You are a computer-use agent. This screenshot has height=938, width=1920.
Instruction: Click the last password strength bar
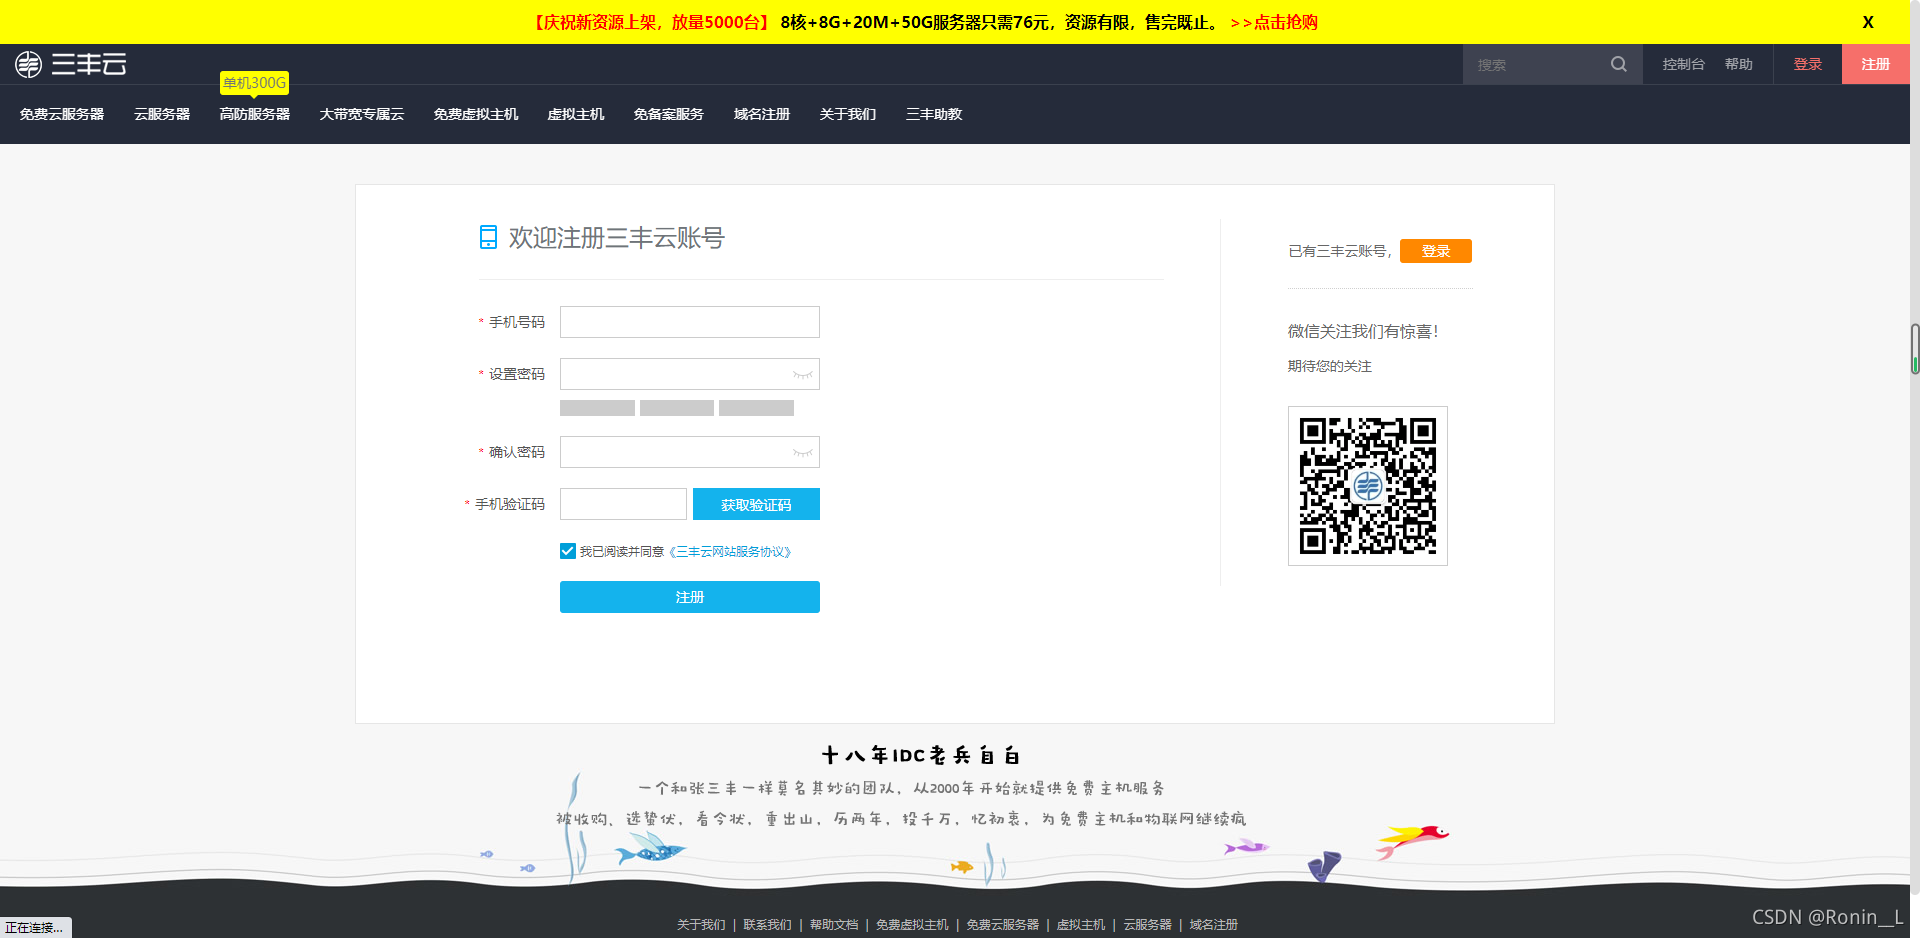click(x=756, y=408)
